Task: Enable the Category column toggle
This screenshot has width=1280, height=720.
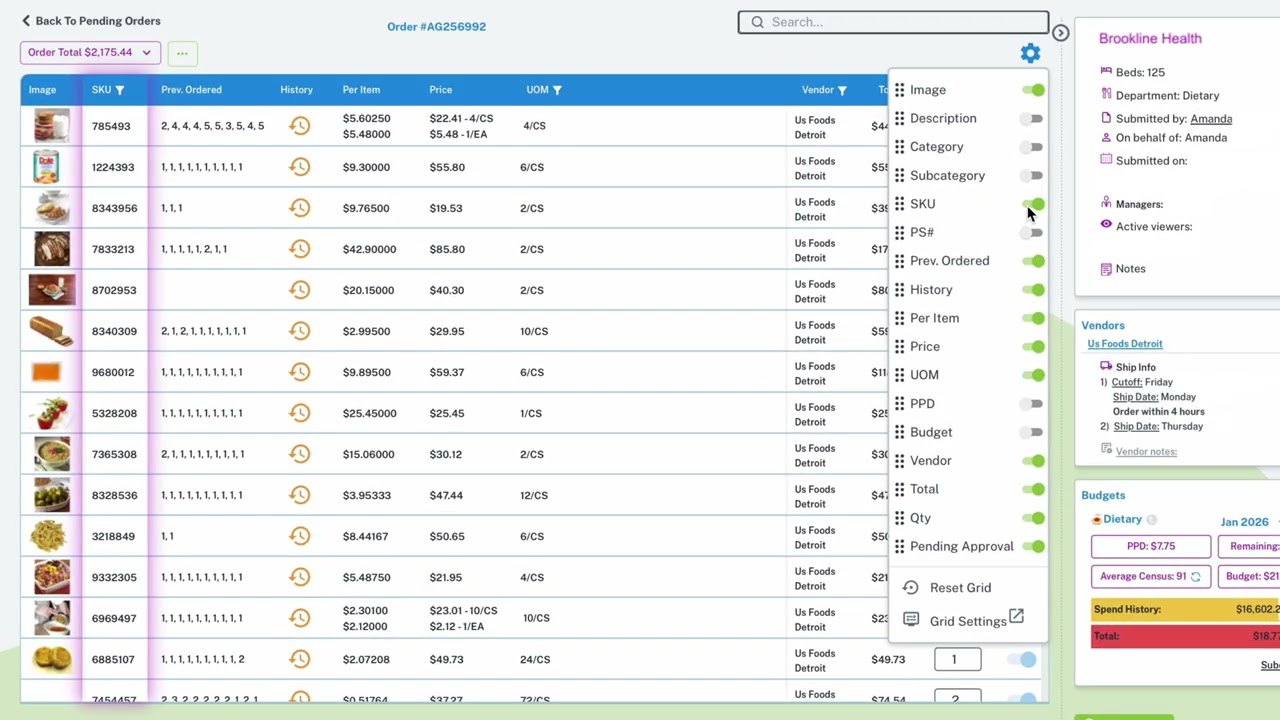Action: click(1034, 147)
